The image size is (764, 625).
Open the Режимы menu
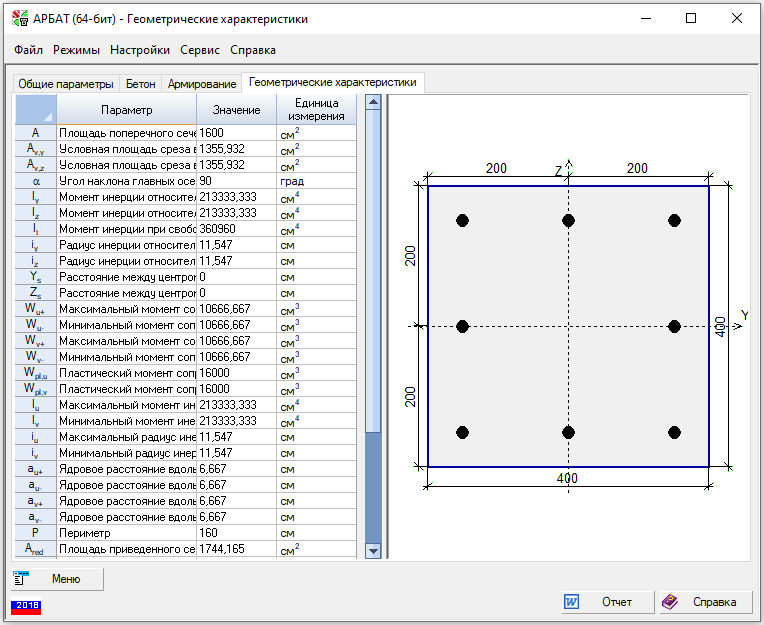pyautogui.click(x=76, y=50)
